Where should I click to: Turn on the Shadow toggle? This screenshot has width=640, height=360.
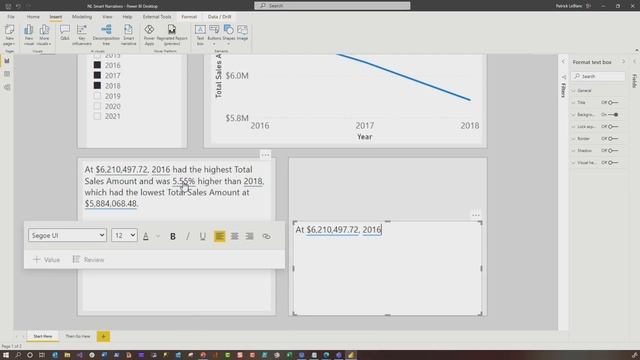pos(613,151)
